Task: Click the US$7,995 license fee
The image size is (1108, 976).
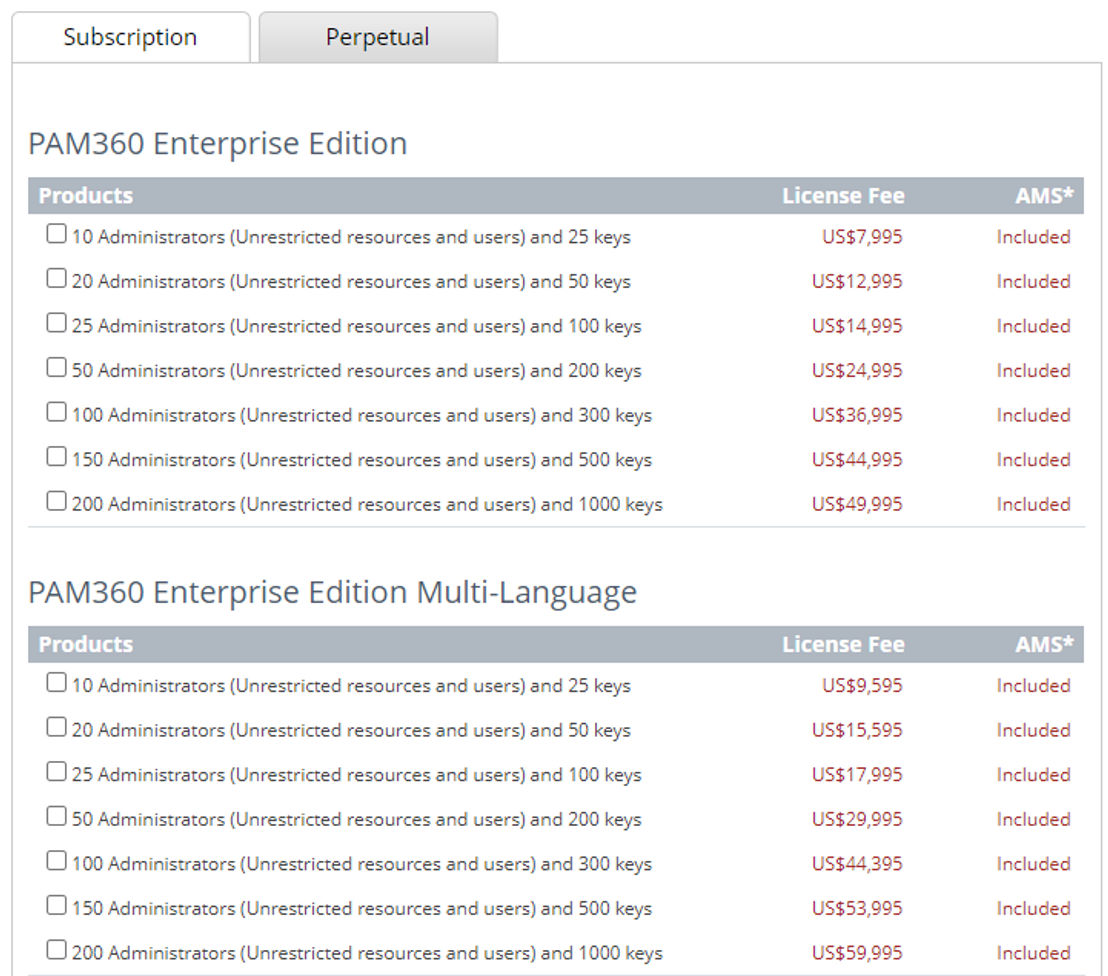Action: (862, 237)
